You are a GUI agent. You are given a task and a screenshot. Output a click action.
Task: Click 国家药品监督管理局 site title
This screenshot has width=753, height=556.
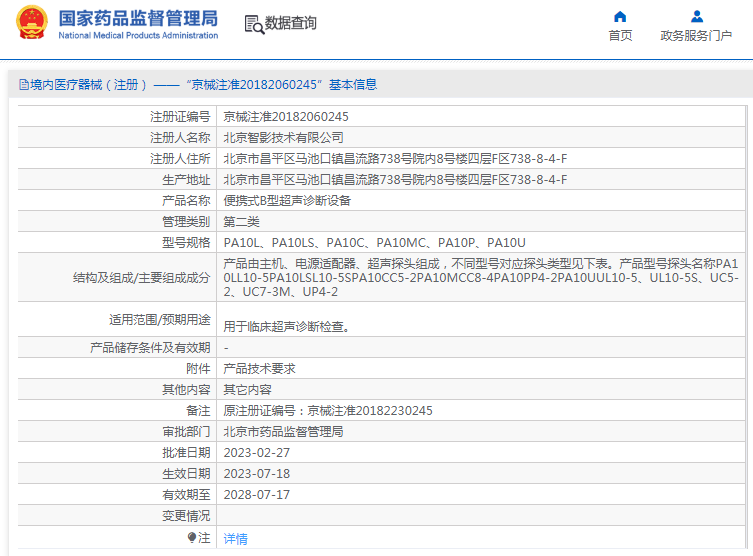pyautogui.click(x=138, y=19)
